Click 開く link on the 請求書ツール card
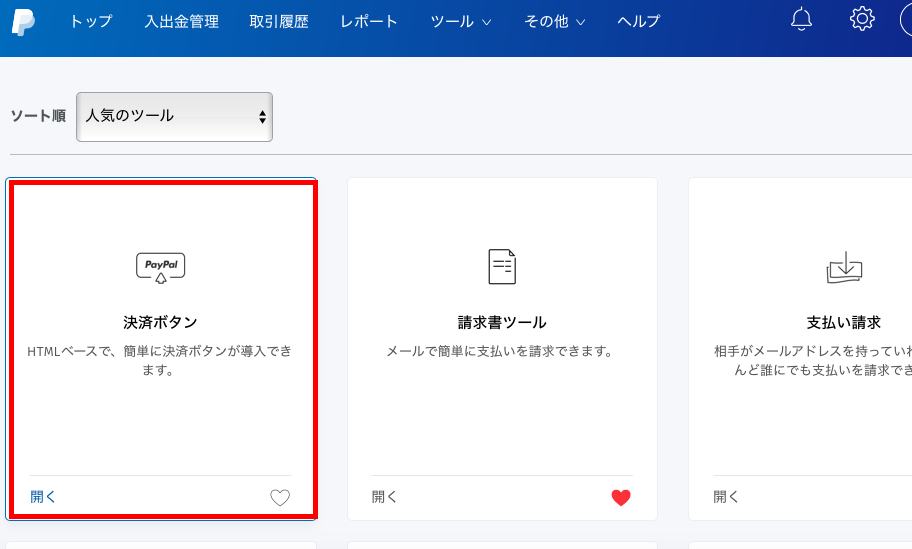The height and width of the screenshot is (549, 912). click(x=385, y=496)
